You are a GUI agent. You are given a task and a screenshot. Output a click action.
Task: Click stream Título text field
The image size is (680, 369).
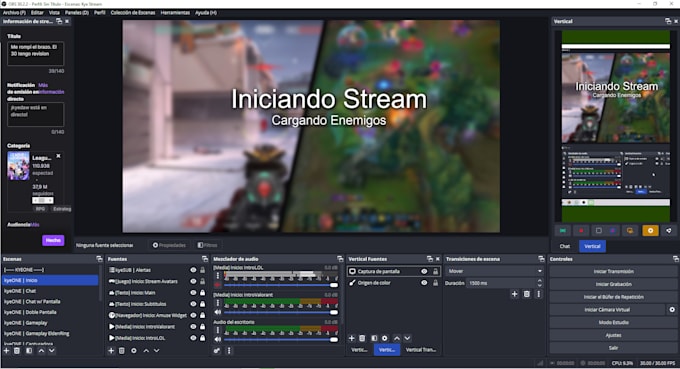click(36, 53)
